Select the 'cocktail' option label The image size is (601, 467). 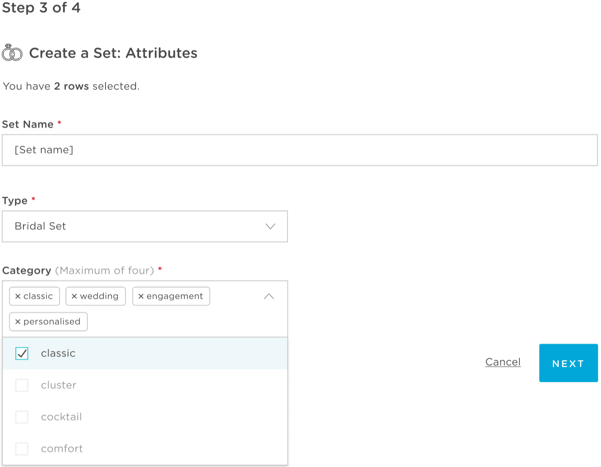pos(61,417)
